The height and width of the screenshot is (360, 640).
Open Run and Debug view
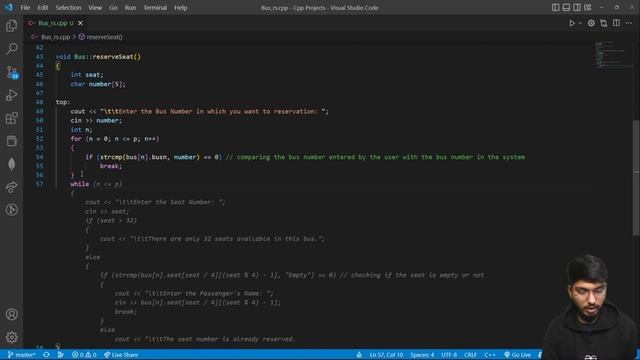[x=11, y=95]
